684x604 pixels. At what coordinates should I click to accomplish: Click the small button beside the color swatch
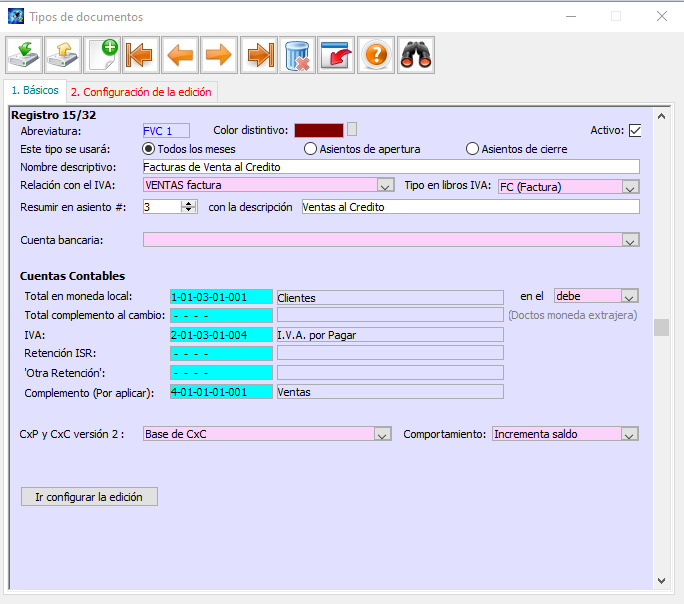(352, 129)
